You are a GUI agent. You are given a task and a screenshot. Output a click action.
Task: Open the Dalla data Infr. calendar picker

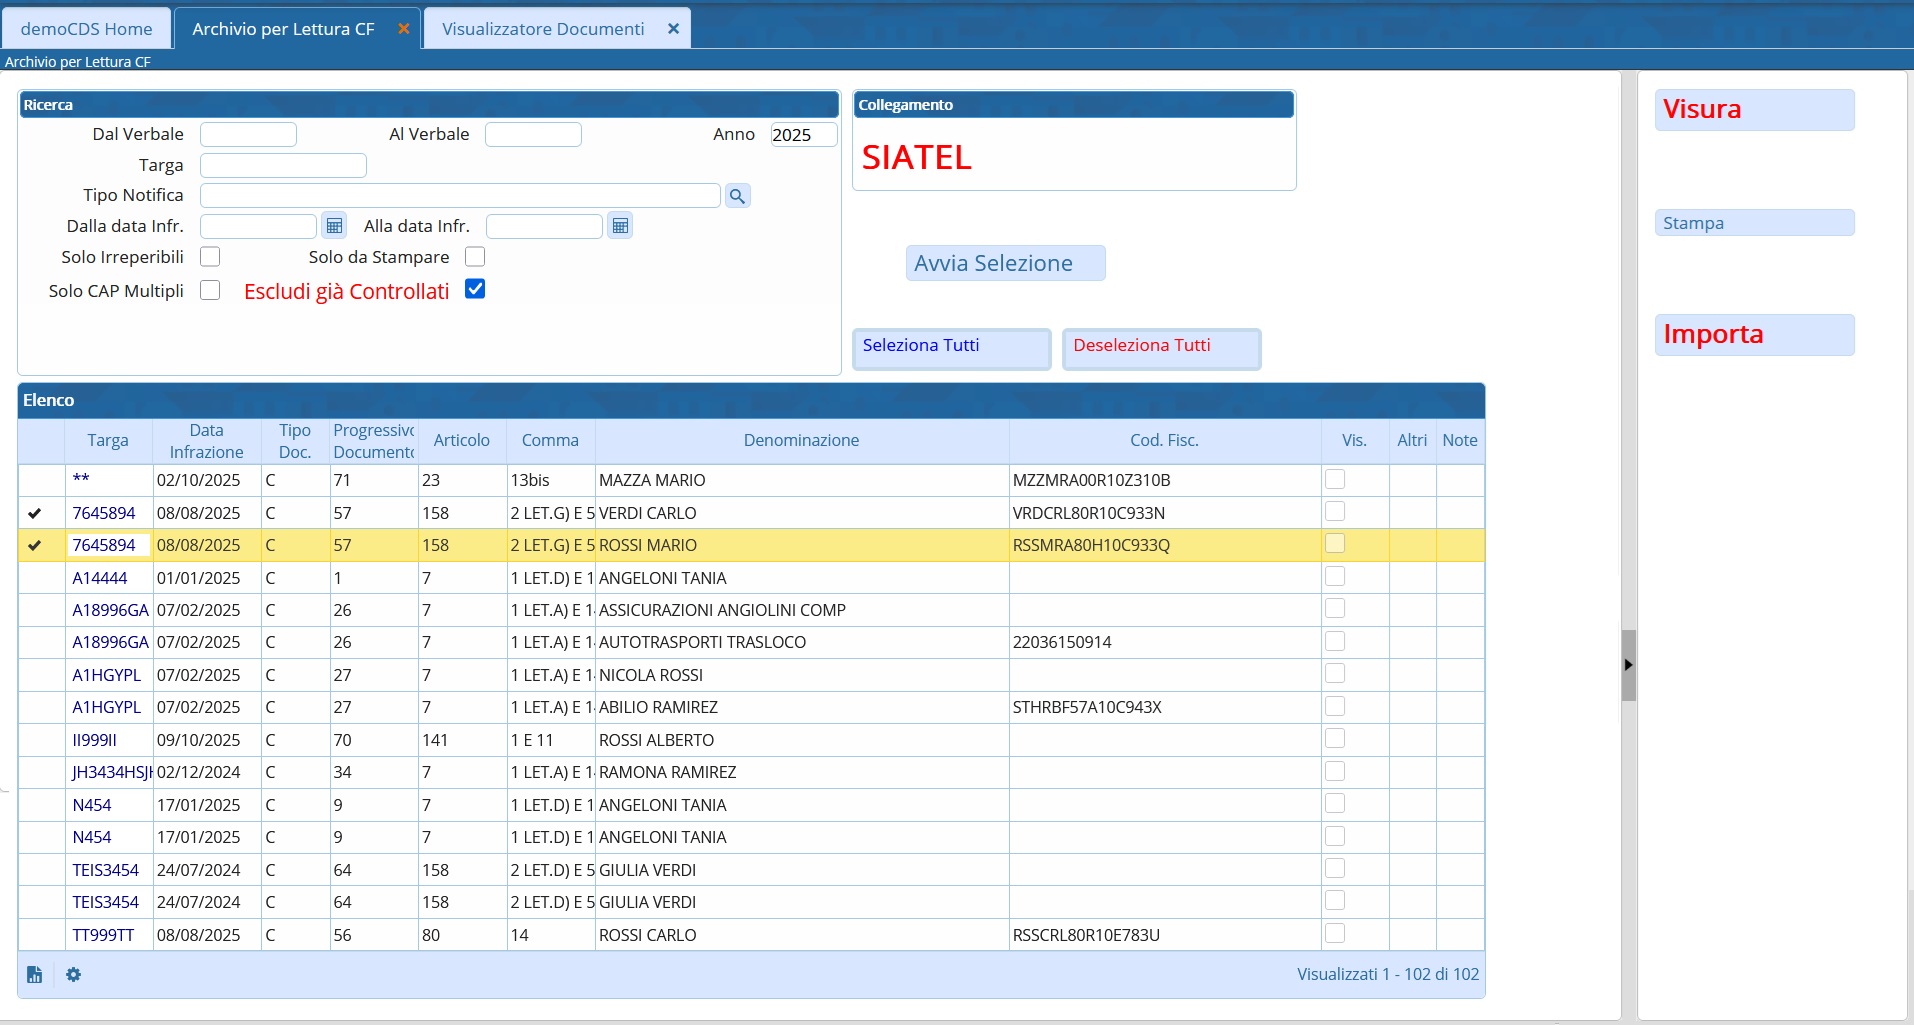tap(334, 226)
